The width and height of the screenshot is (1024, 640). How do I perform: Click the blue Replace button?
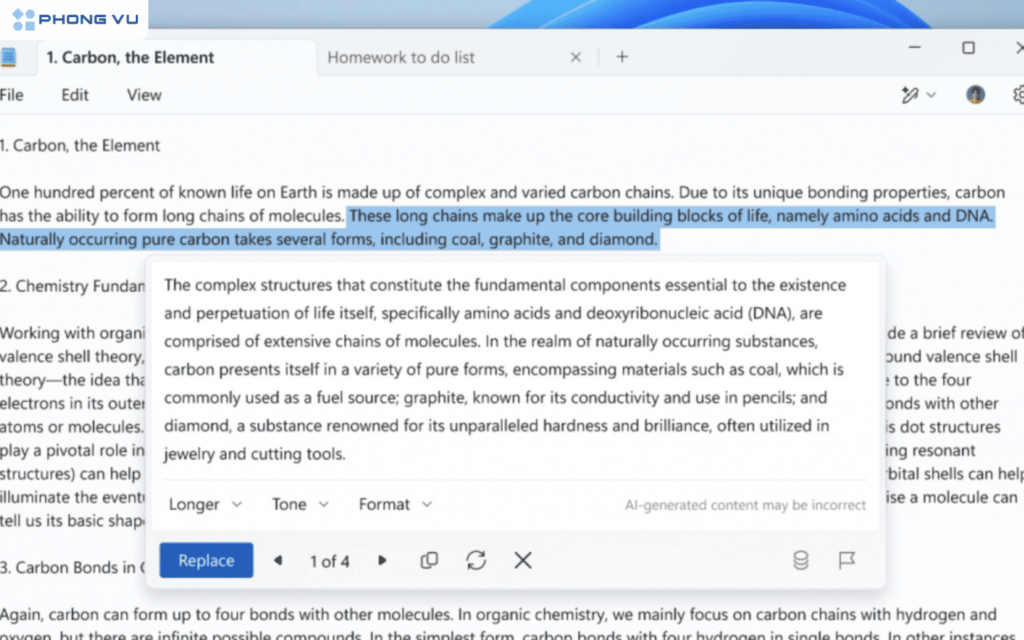206,561
